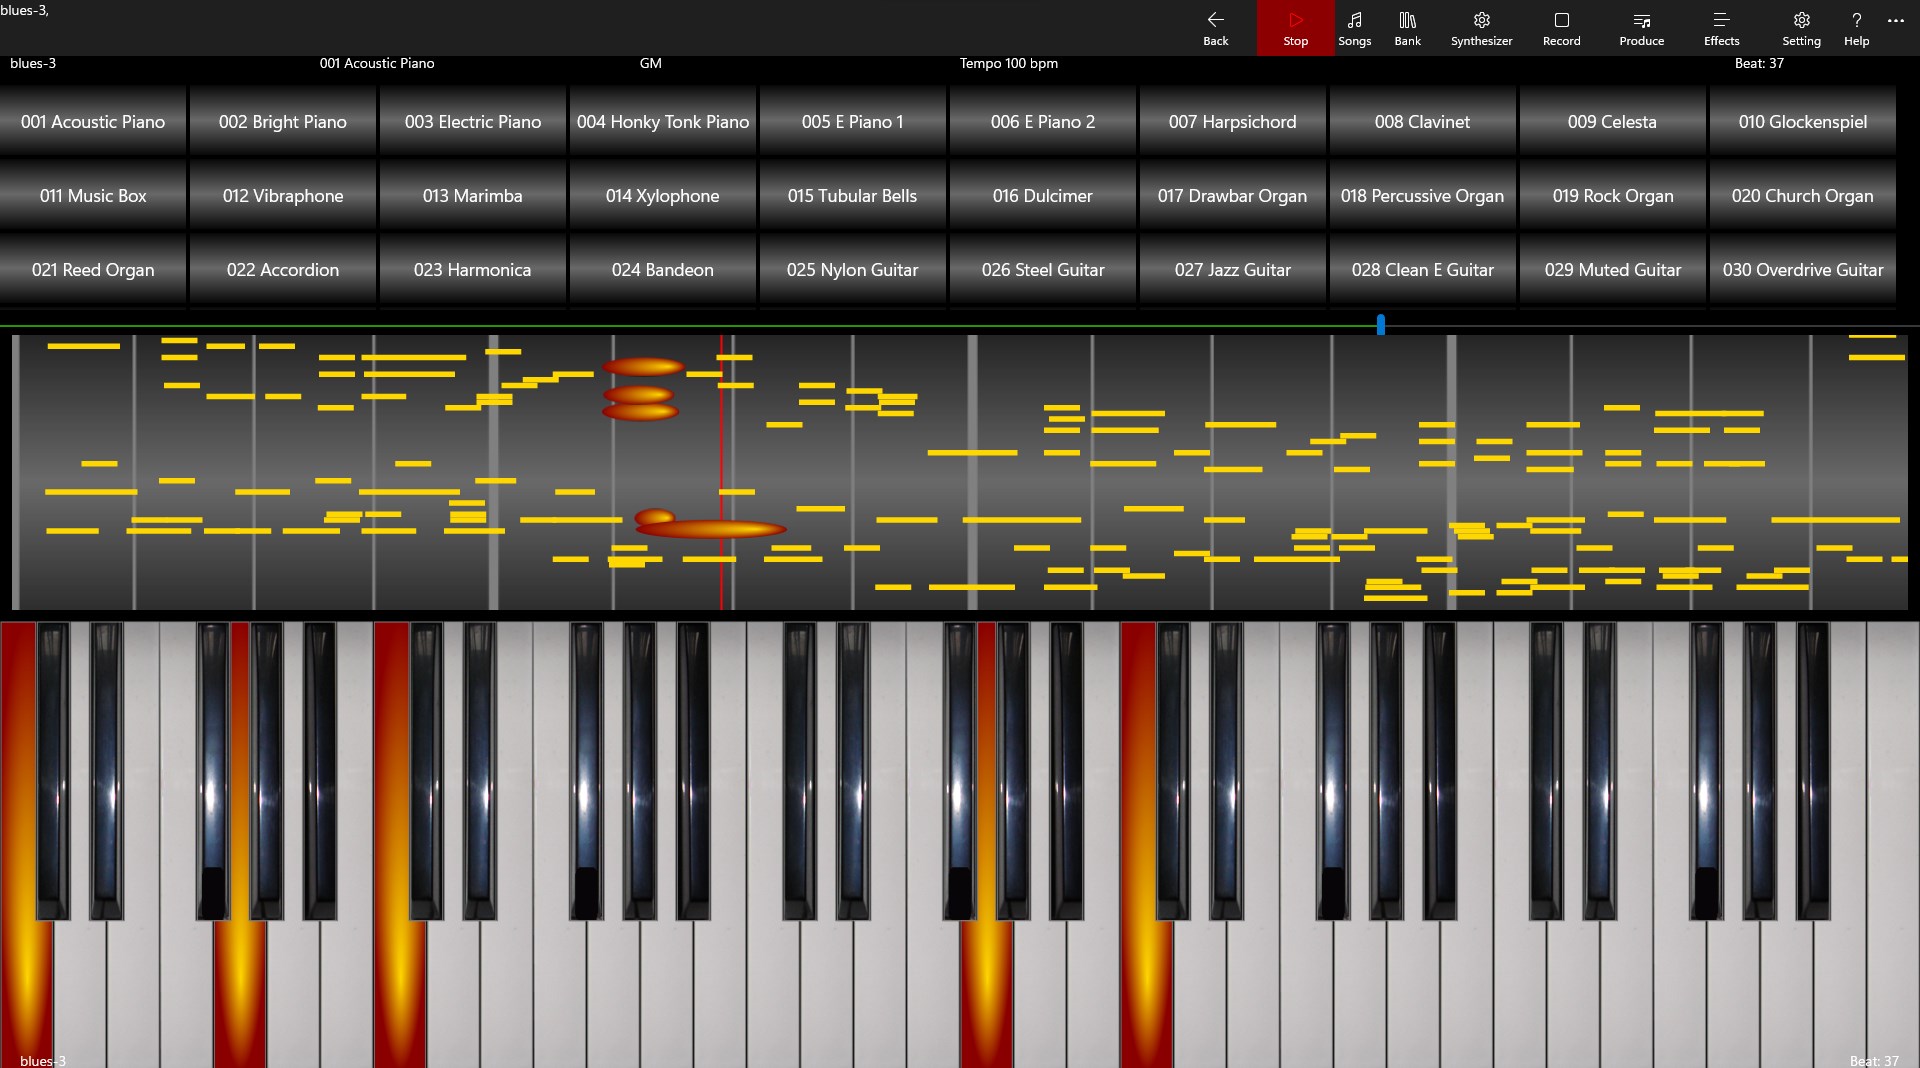Open the Setting panel
Viewport: 1920px width, 1068px height.
click(1801, 28)
